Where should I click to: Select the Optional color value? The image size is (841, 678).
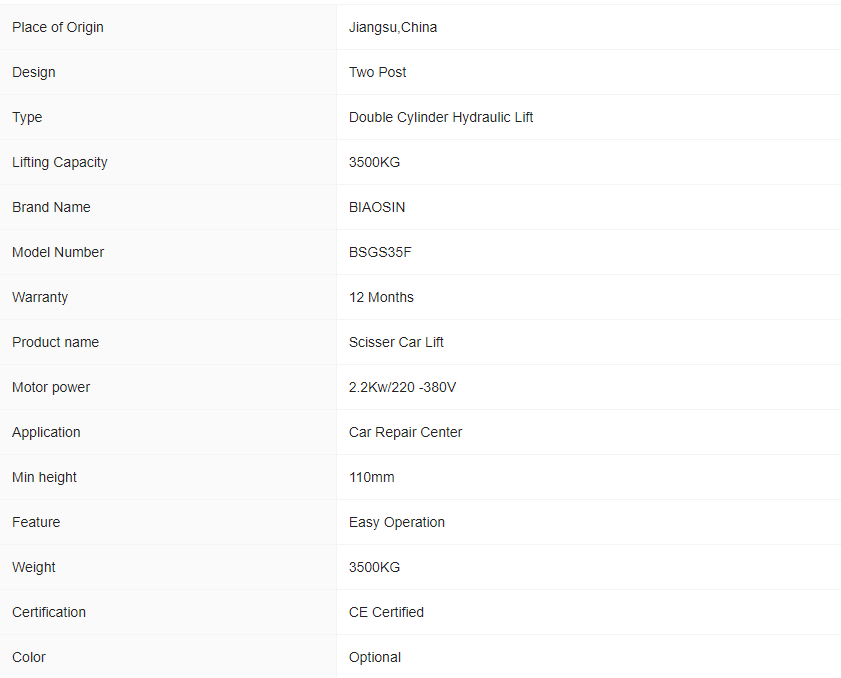(375, 657)
